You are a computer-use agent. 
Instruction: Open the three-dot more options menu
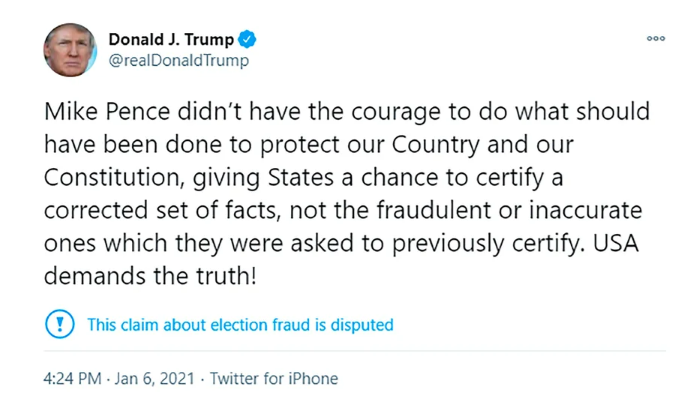656,38
